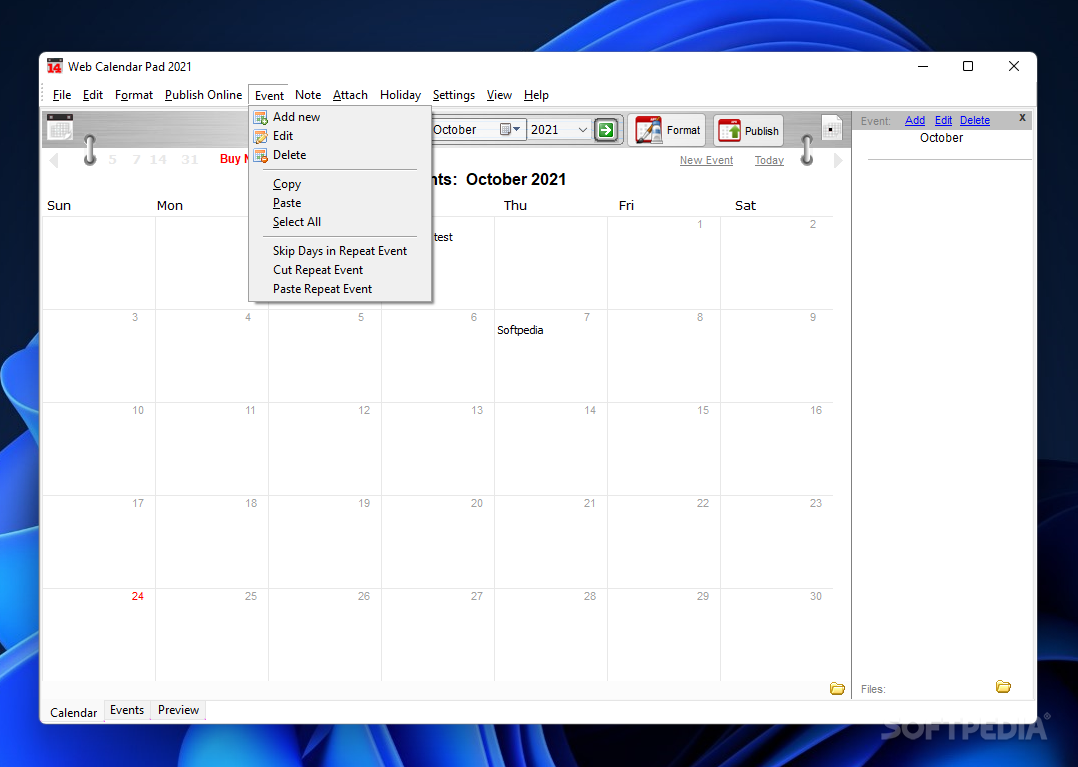This screenshot has height=767, width=1078.
Task: Go to next month with right arrow
Action: coord(838,160)
